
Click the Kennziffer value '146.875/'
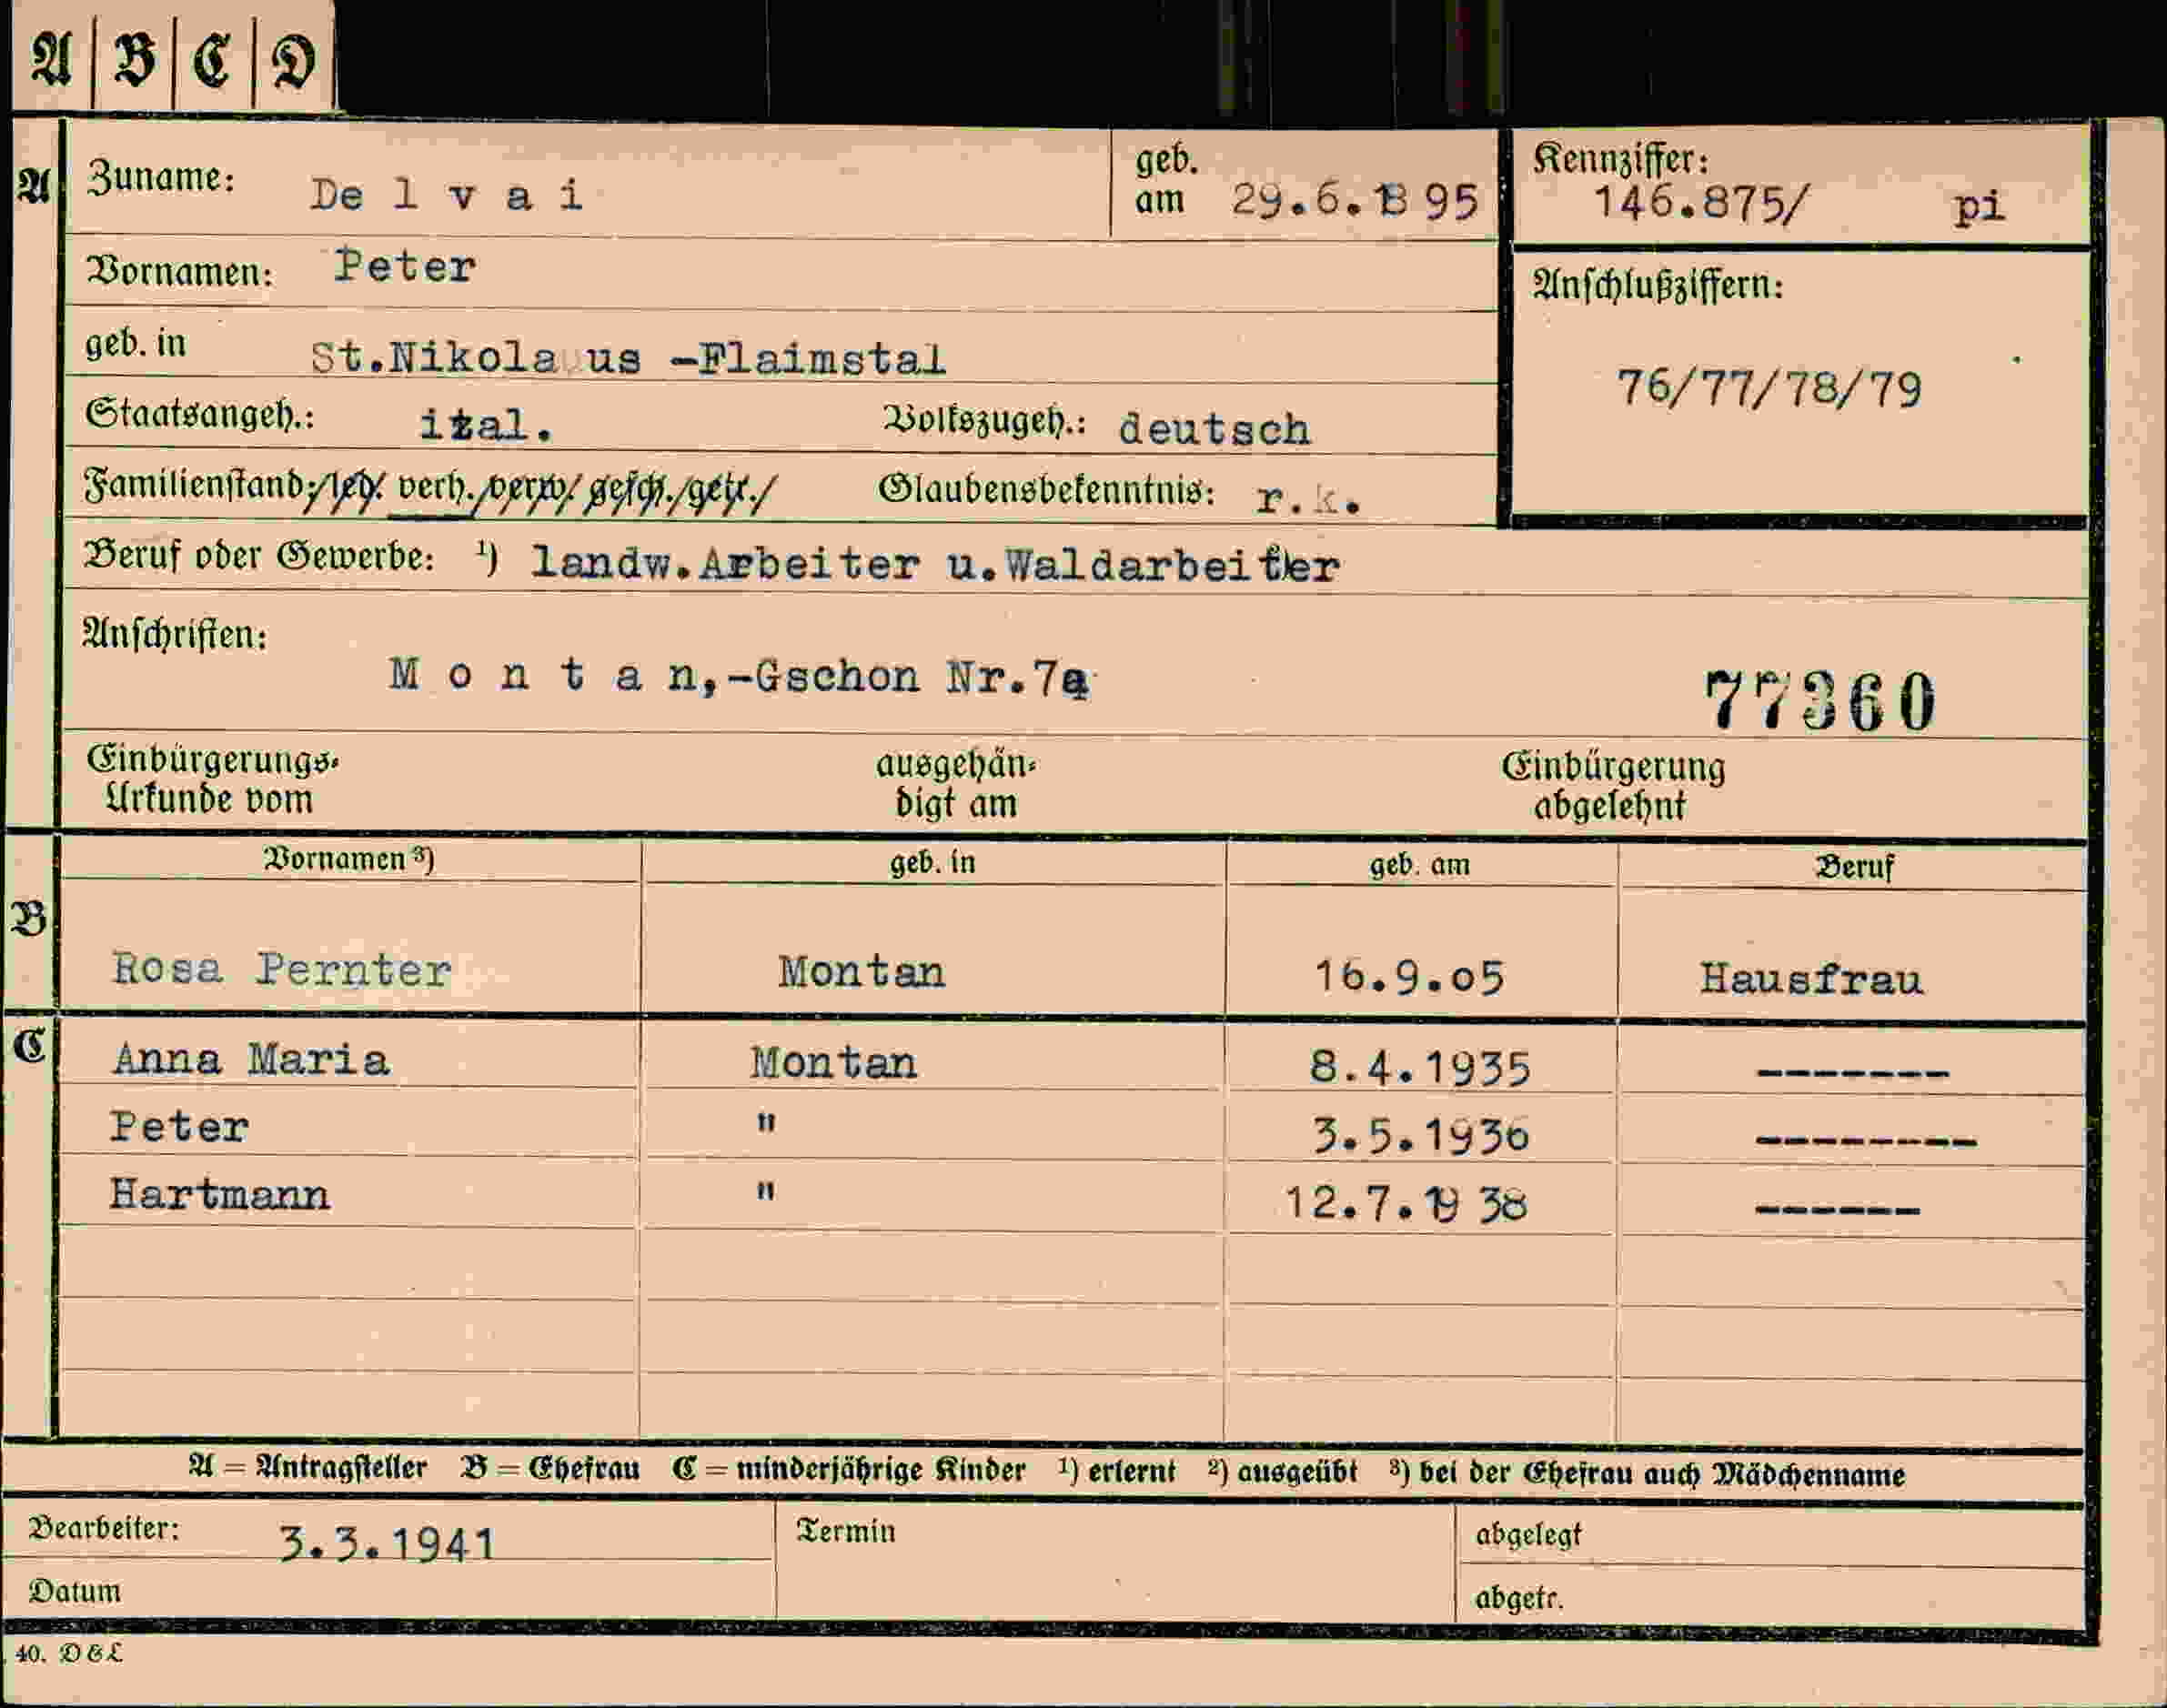[x=1701, y=202]
